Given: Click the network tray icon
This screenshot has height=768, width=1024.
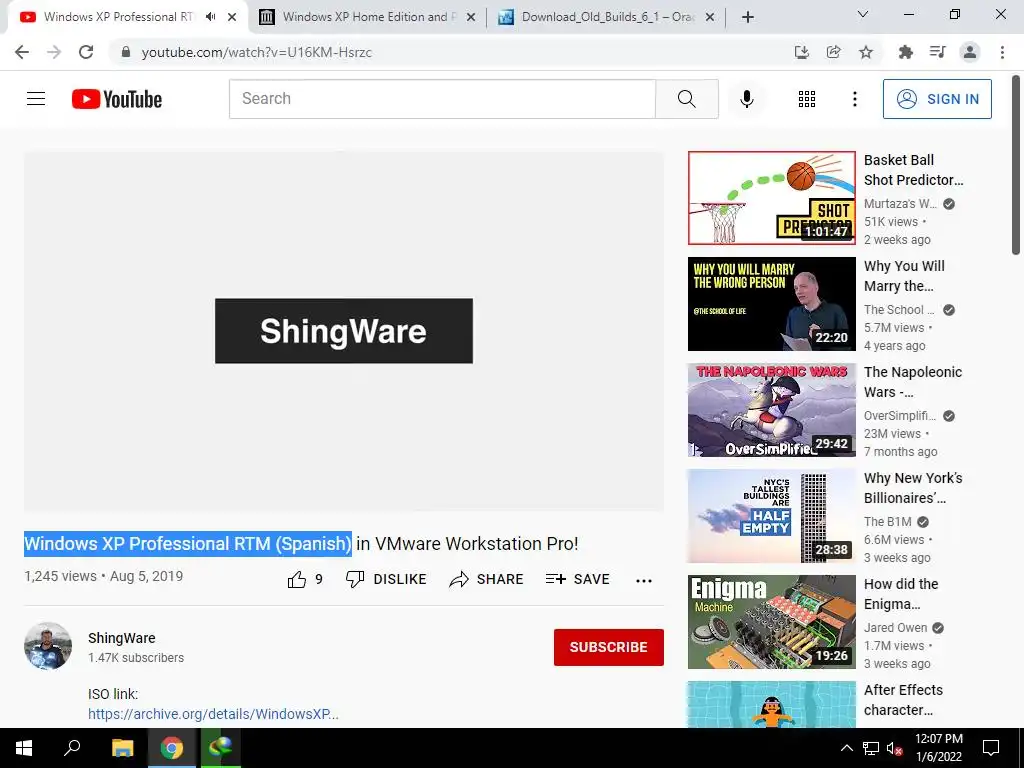Looking at the screenshot, I should click(x=871, y=748).
